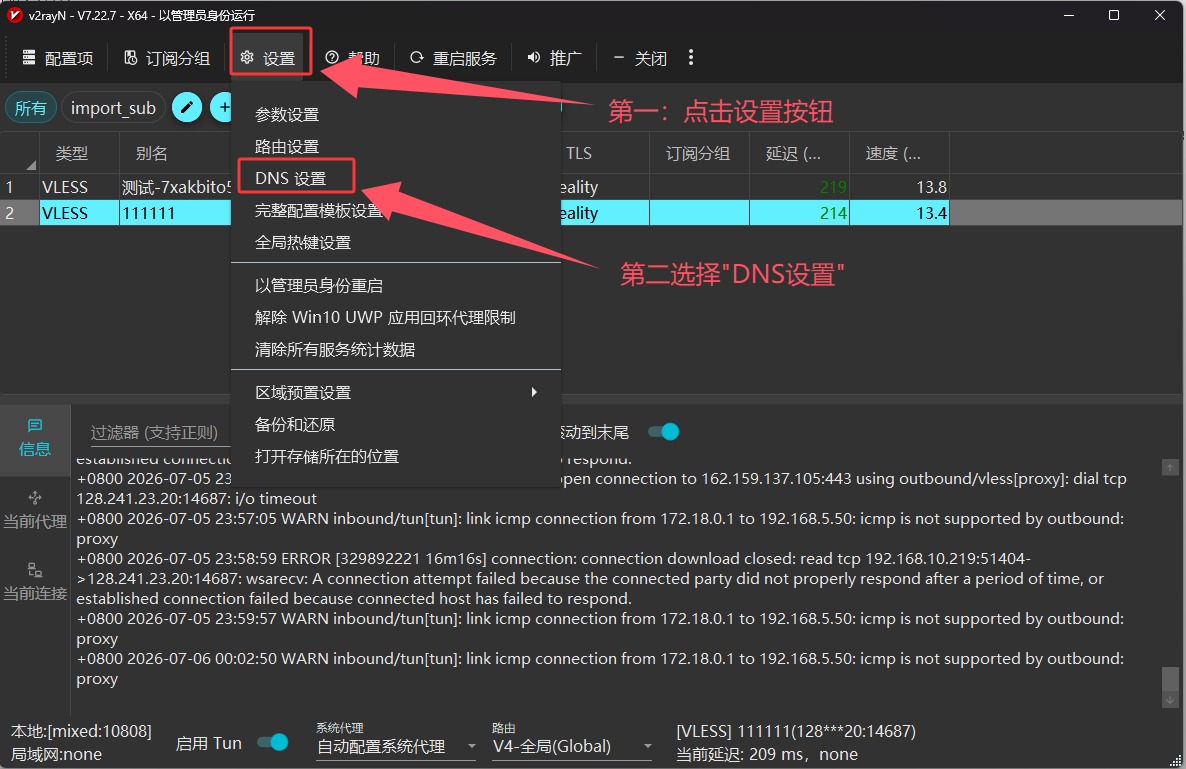Click the 设置 gear button
The width and height of the screenshot is (1186, 769).
268,58
